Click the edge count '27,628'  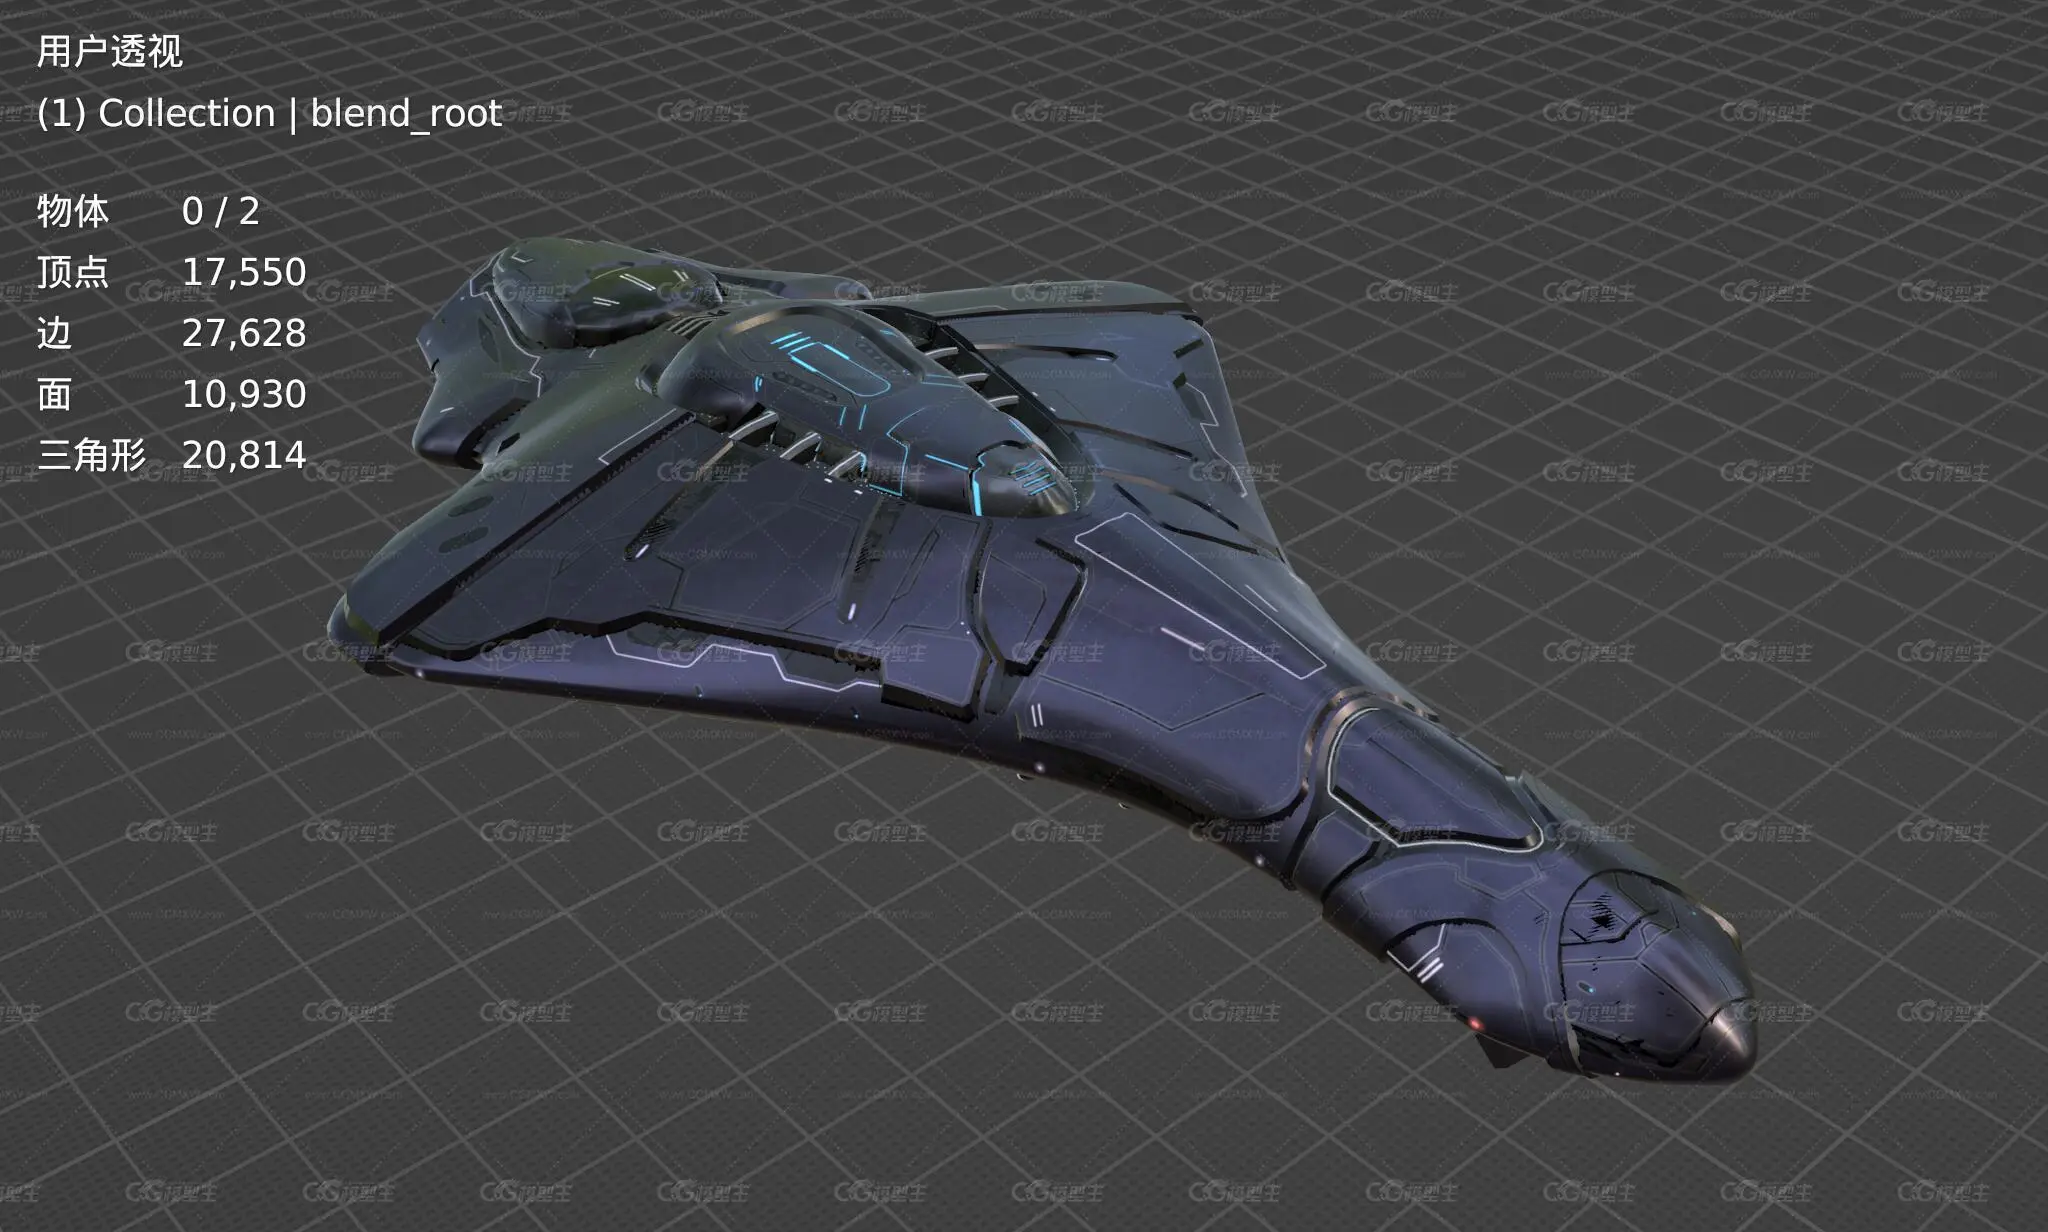click(x=244, y=334)
